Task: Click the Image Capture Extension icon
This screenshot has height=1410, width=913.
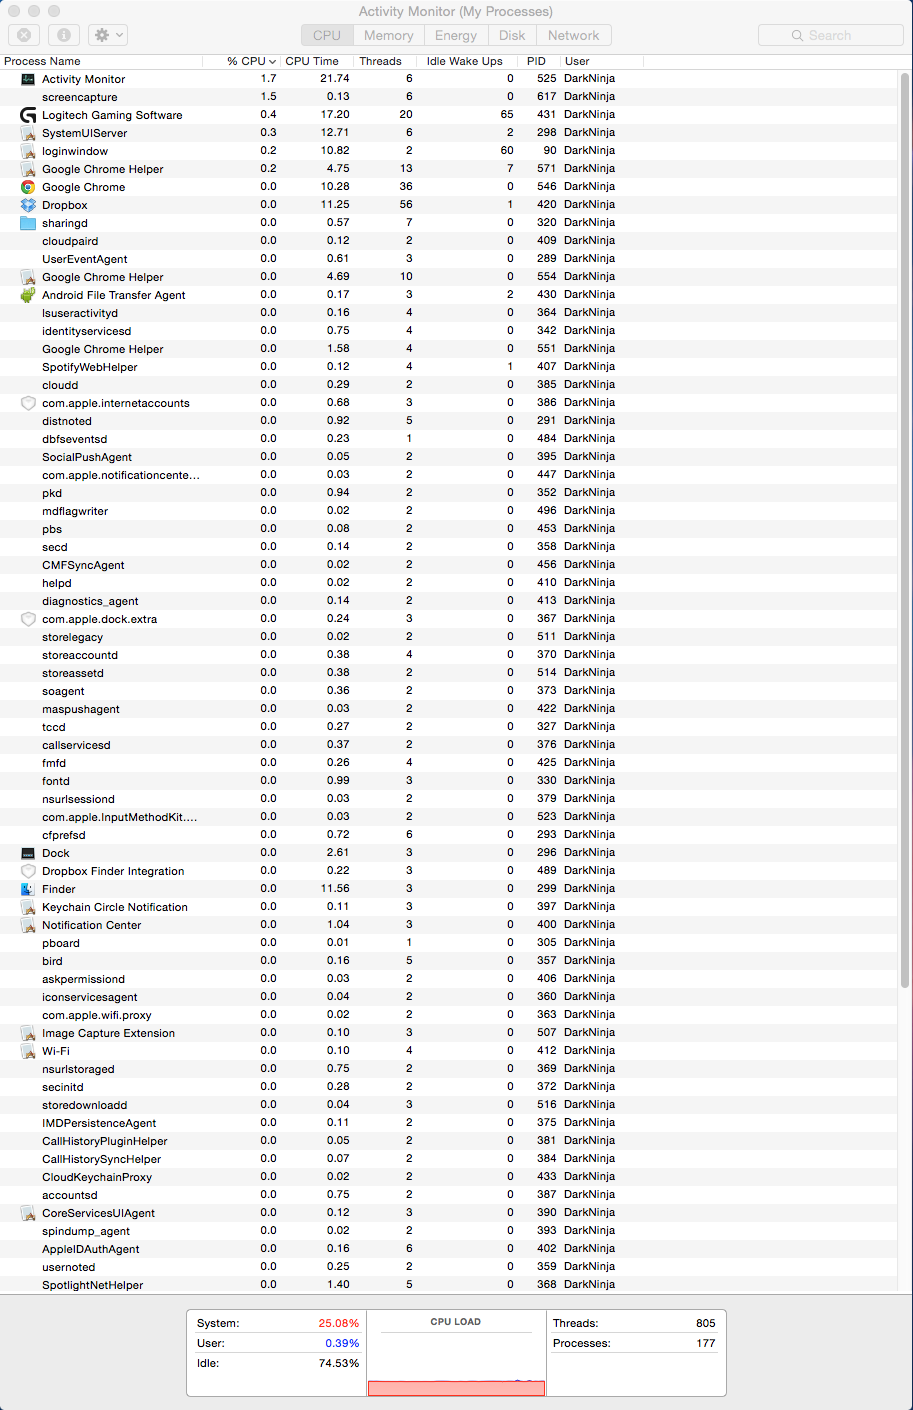Action: (28, 1033)
